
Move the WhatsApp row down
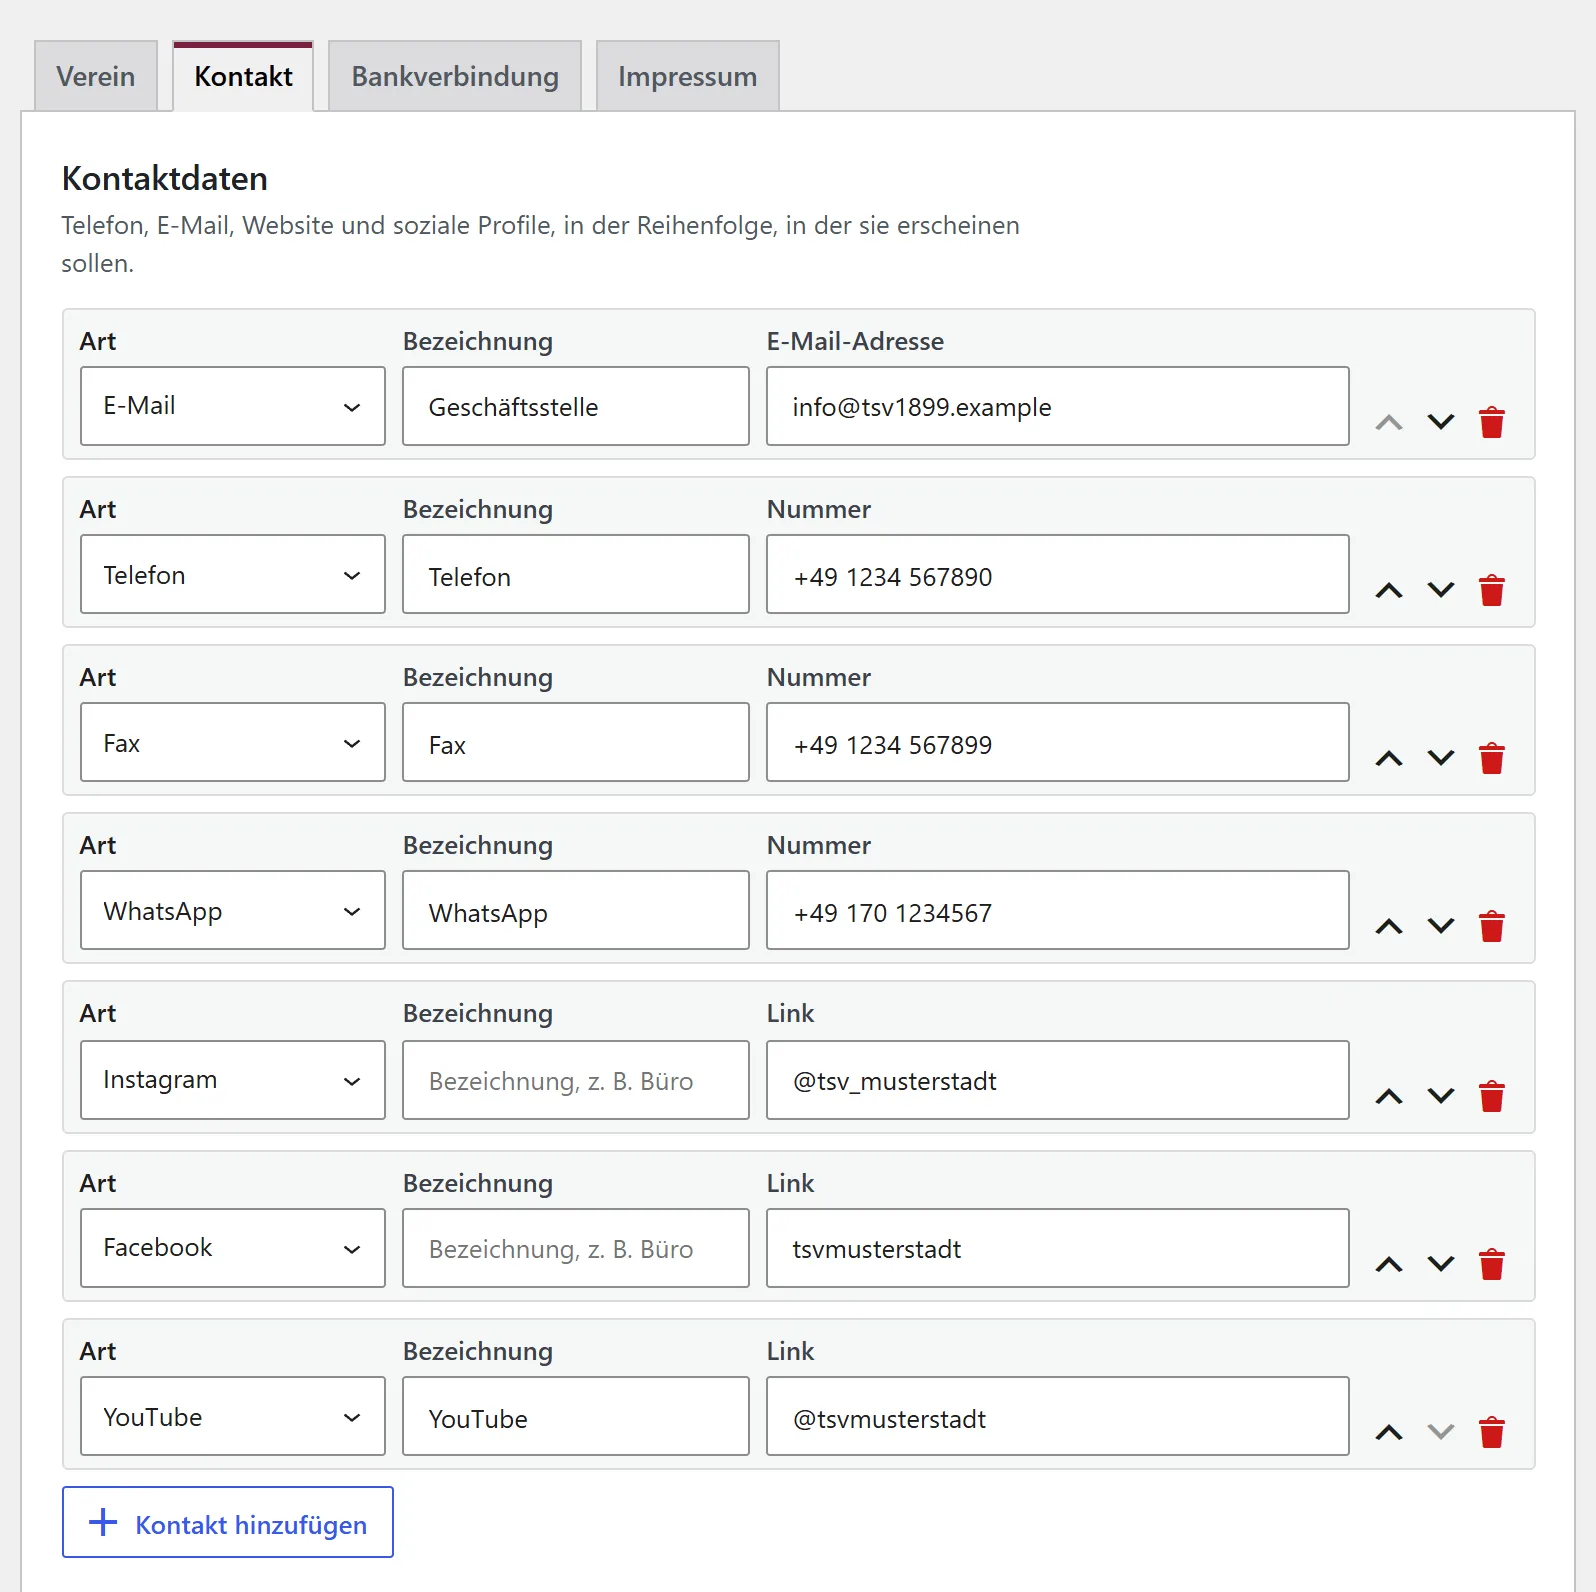click(x=1441, y=926)
